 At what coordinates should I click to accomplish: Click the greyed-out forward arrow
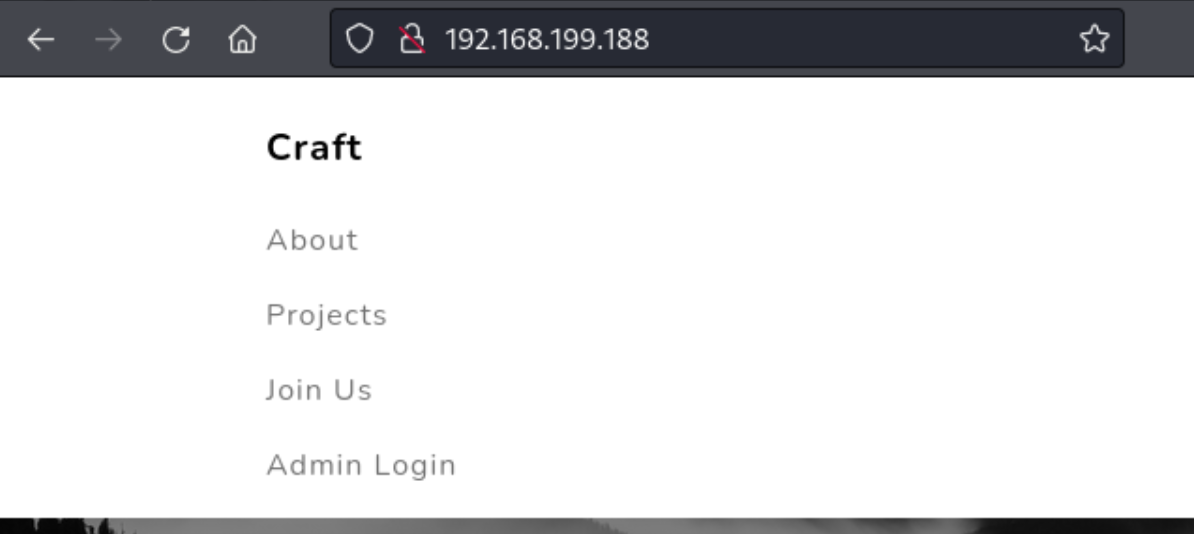pyautogui.click(x=109, y=39)
